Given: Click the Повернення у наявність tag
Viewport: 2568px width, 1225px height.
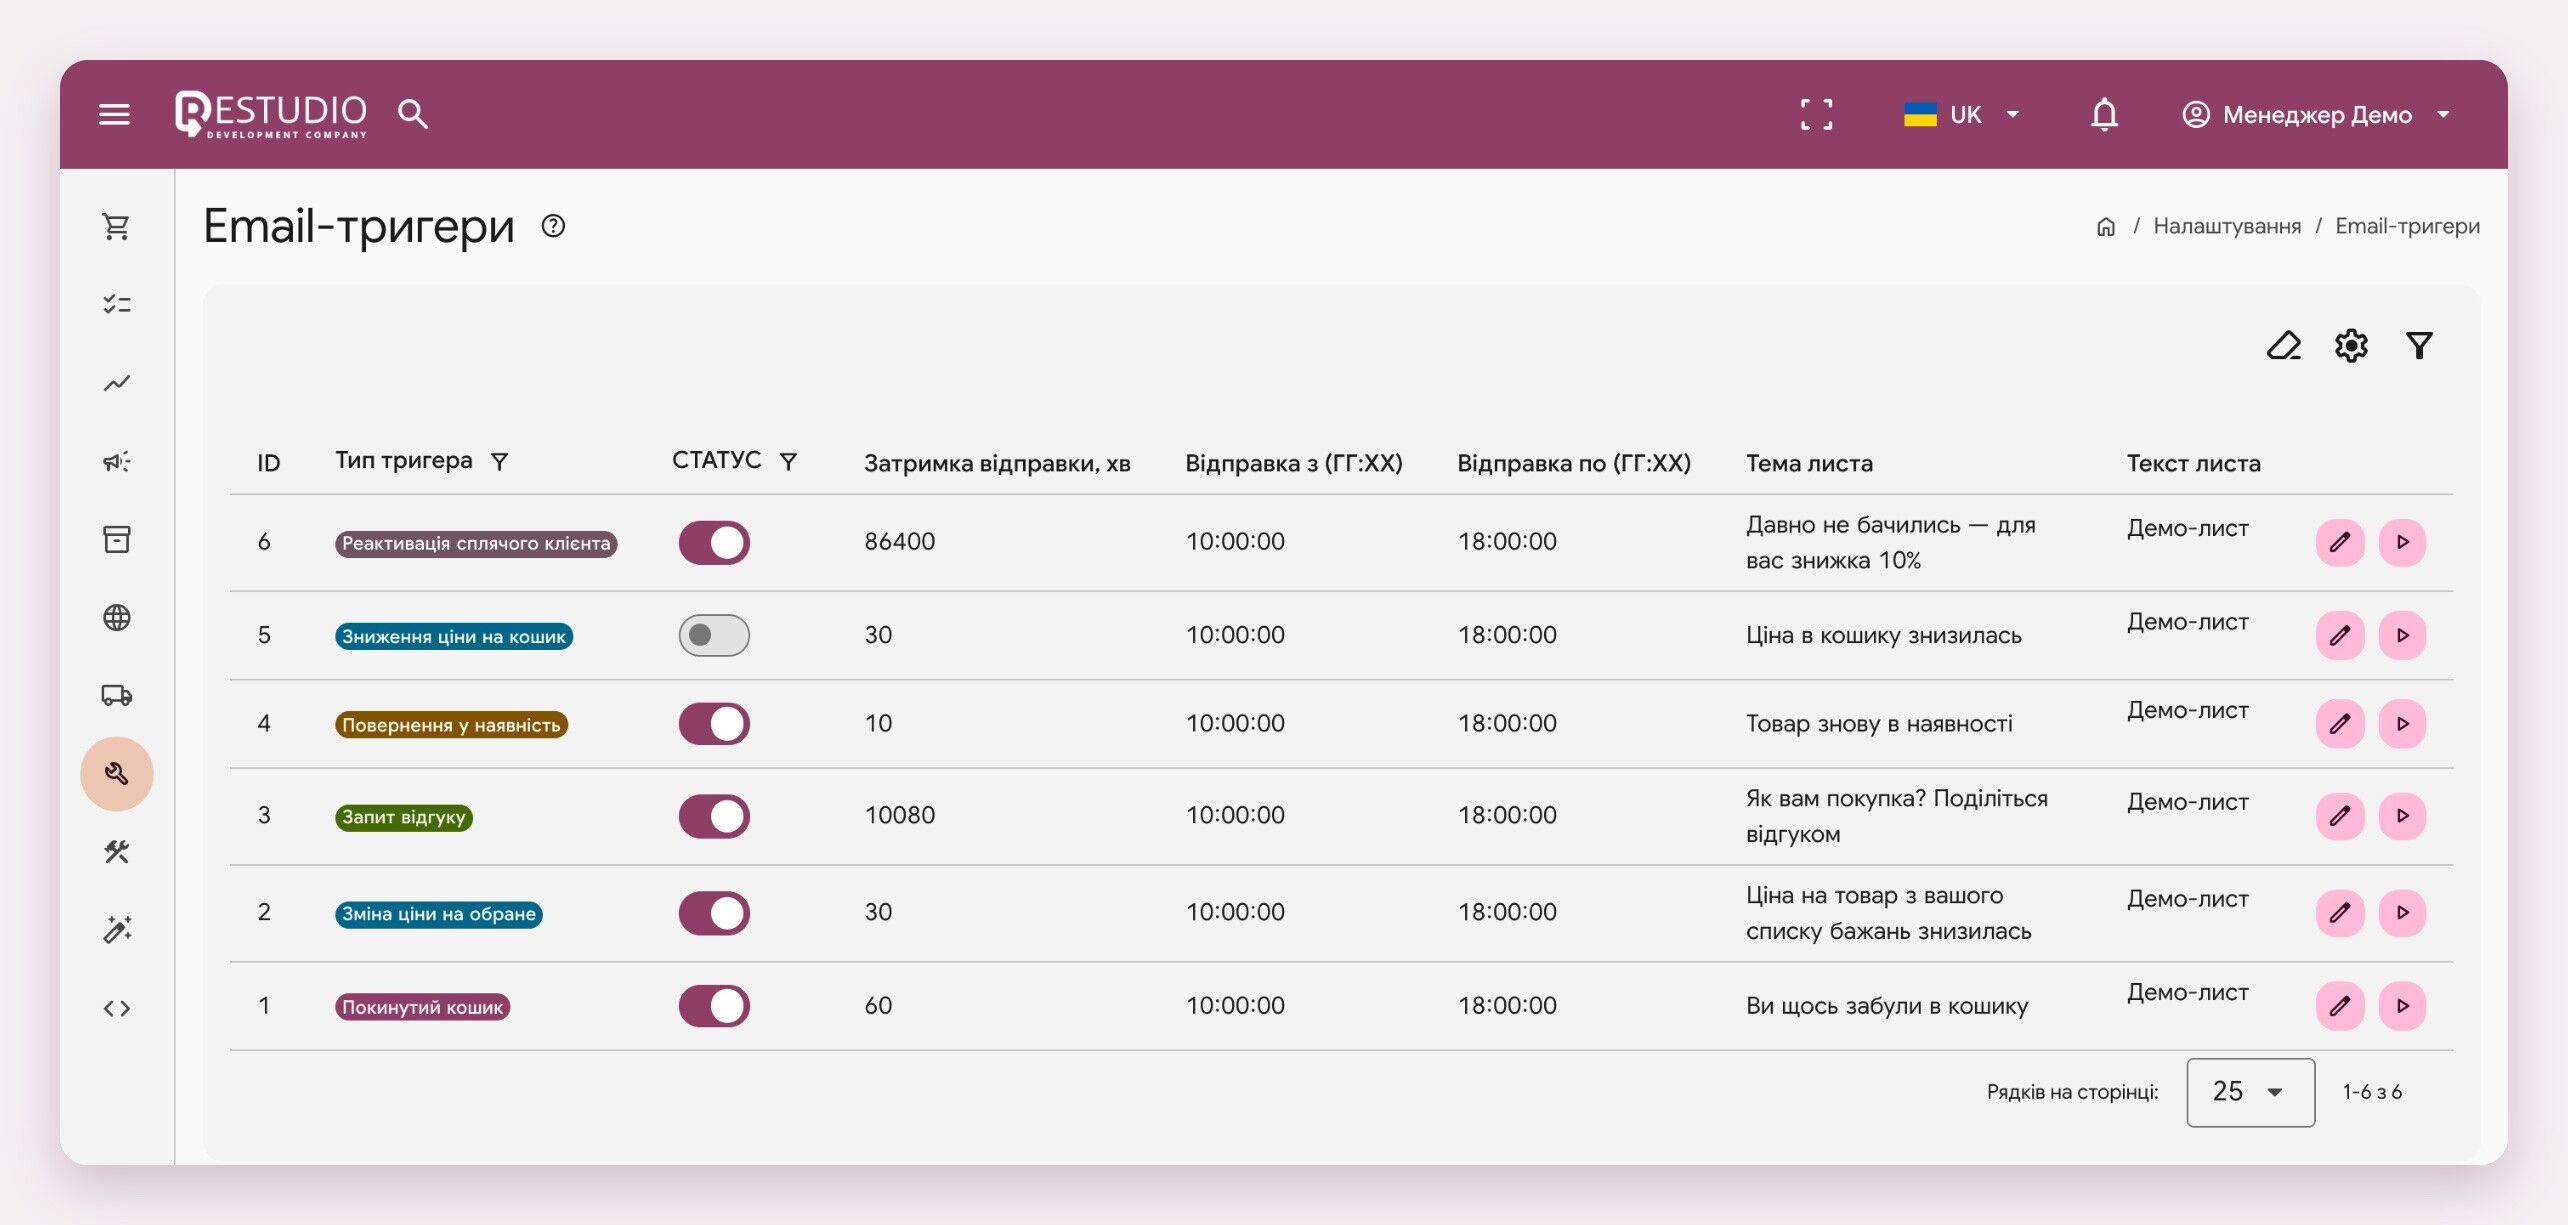Looking at the screenshot, I should click(x=451, y=725).
